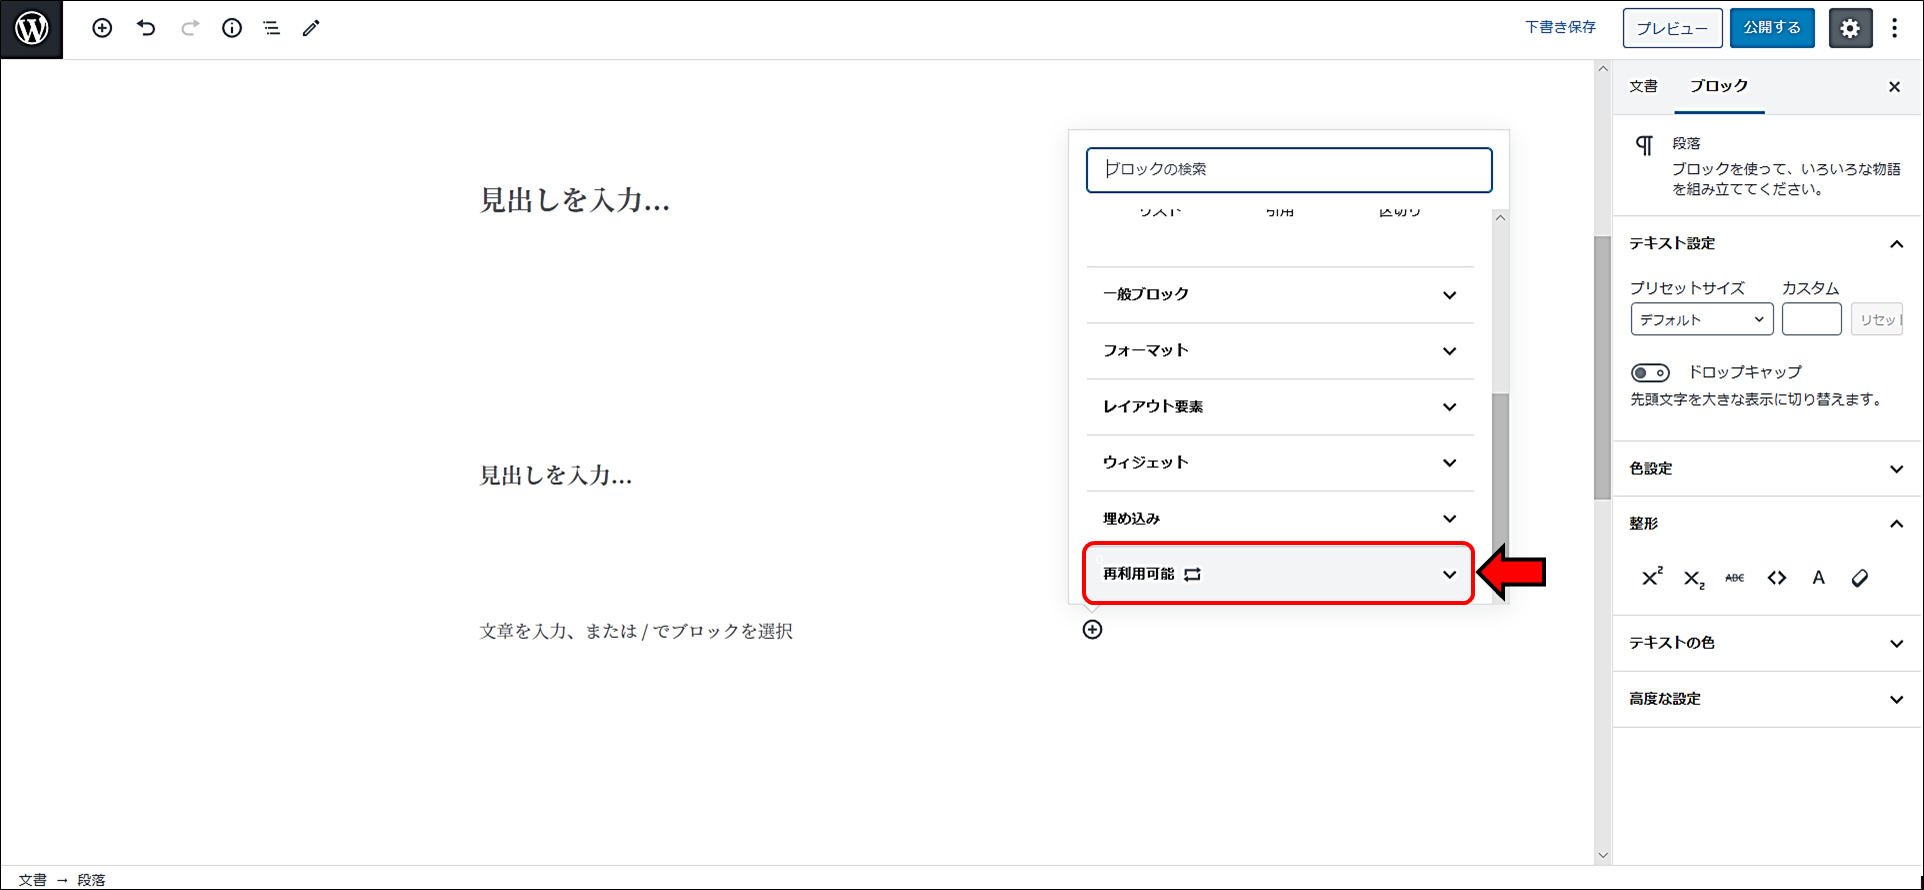Click the ブロックの検索 search field
The width and height of the screenshot is (1924, 890).
click(1289, 170)
